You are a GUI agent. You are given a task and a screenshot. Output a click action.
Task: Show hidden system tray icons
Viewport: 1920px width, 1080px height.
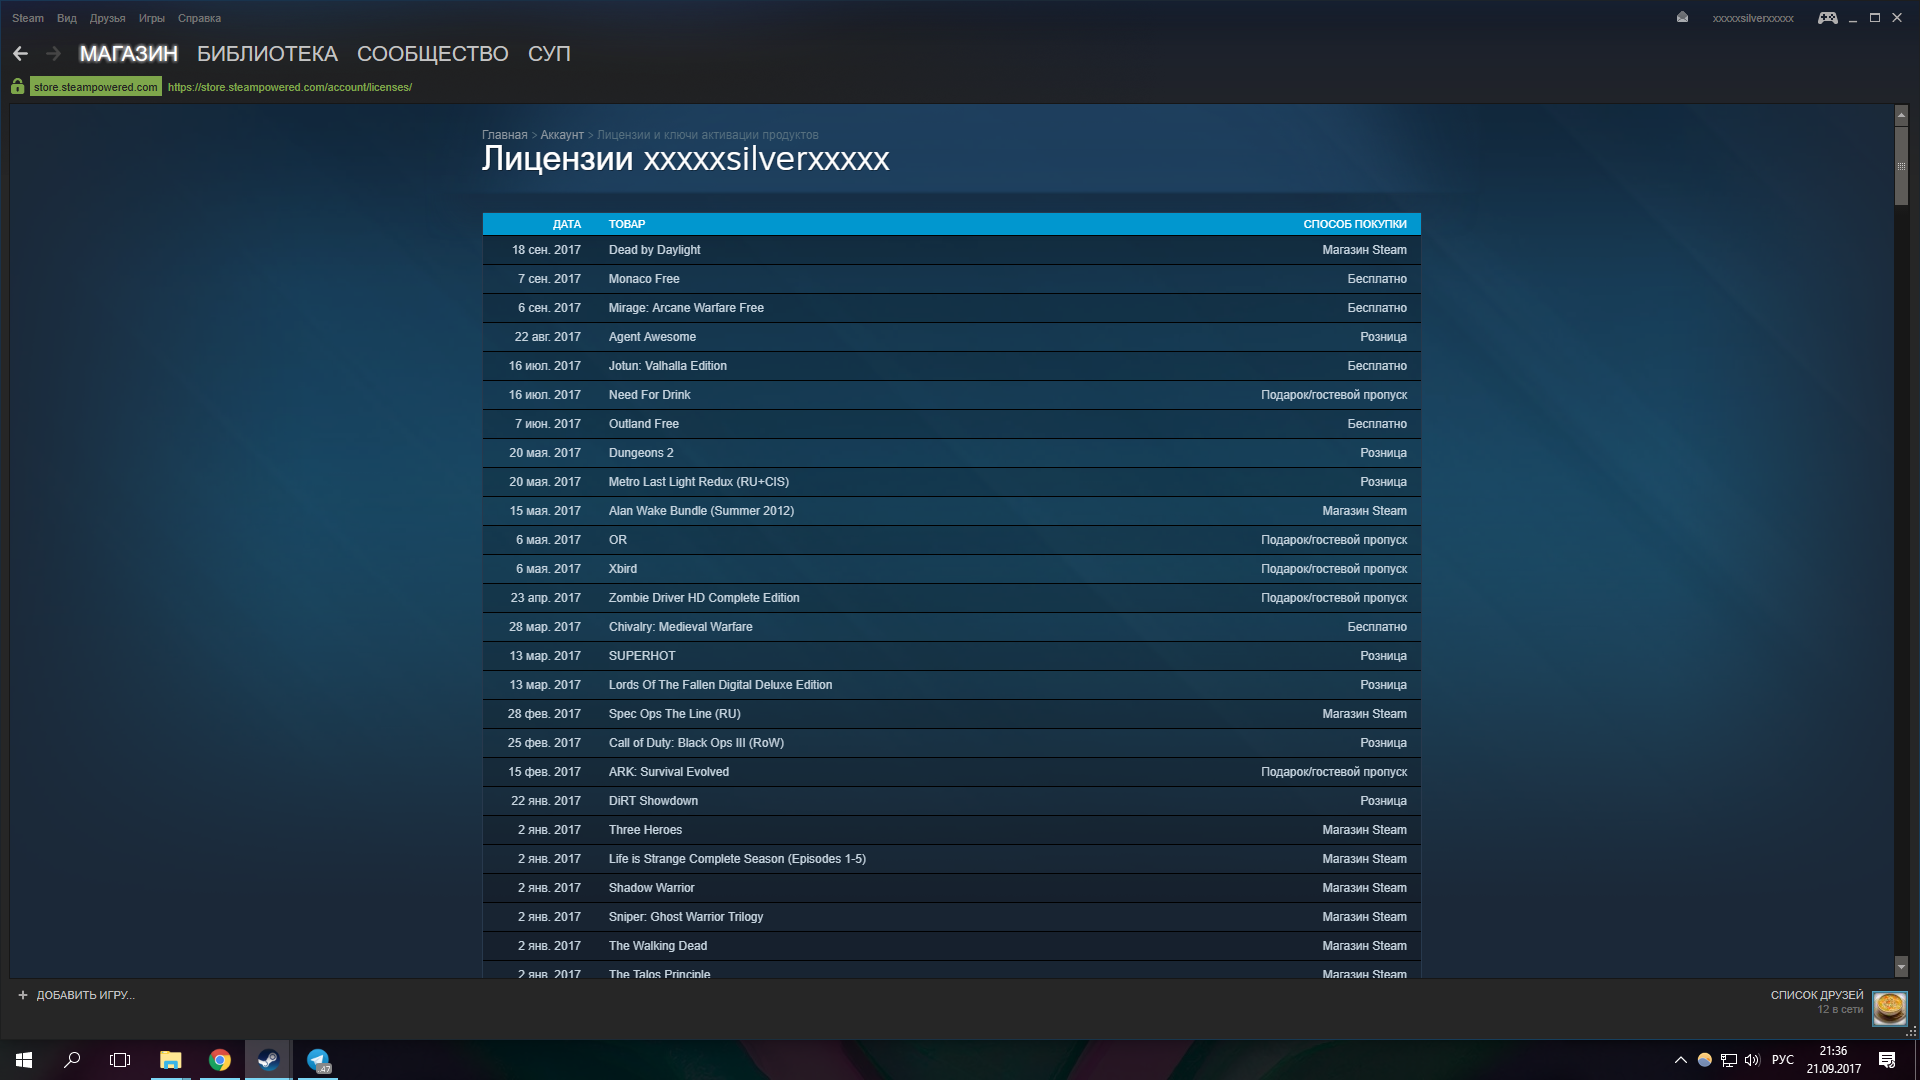click(x=1680, y=1060)
